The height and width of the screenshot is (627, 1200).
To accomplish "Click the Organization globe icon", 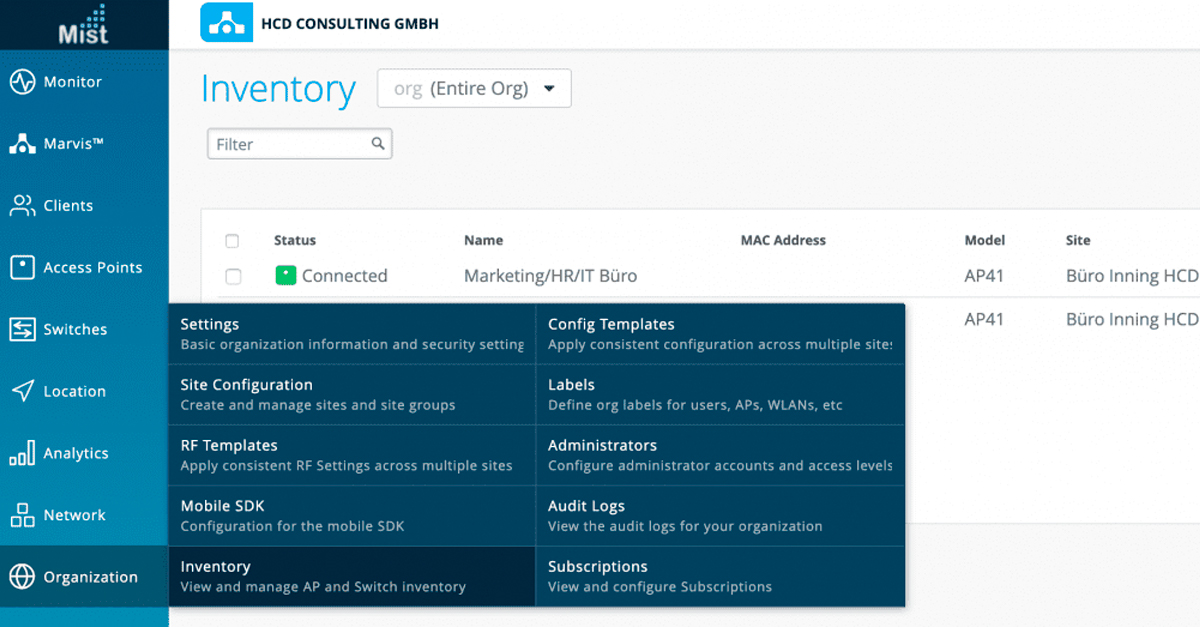I will [x=22, y=577].
